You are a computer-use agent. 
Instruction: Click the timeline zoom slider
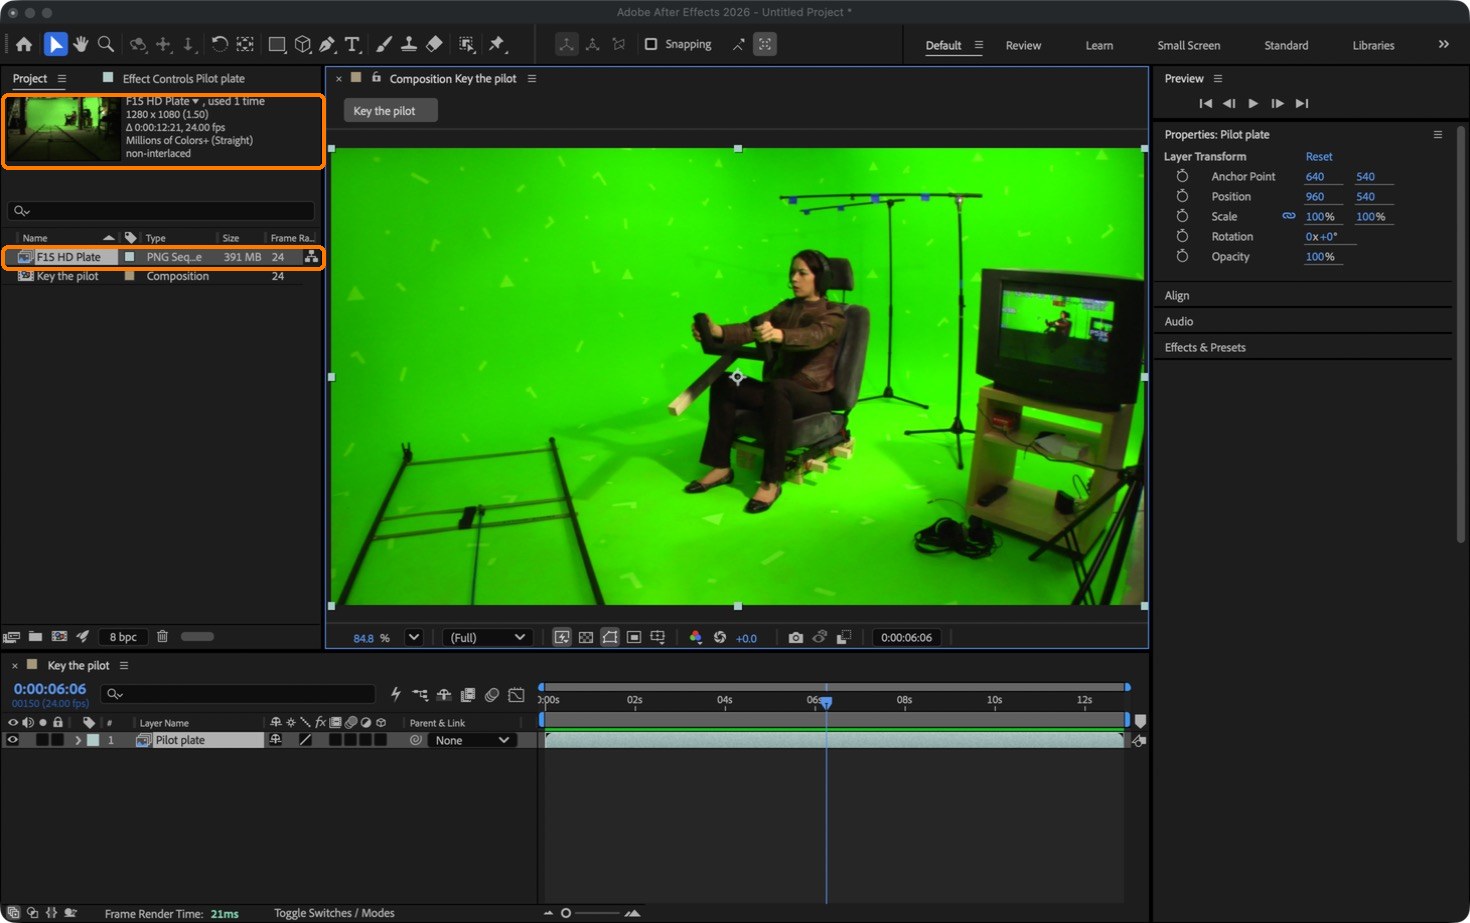[590, 913]
